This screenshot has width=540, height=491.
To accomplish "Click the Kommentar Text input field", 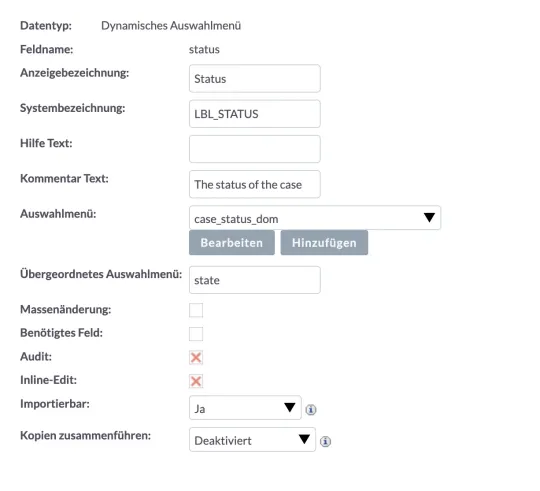I will click(255, 184).
